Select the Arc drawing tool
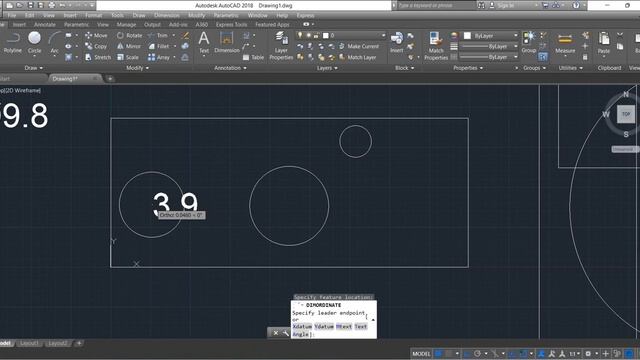Viewport: 640px width, 360px height. point(54,43)
